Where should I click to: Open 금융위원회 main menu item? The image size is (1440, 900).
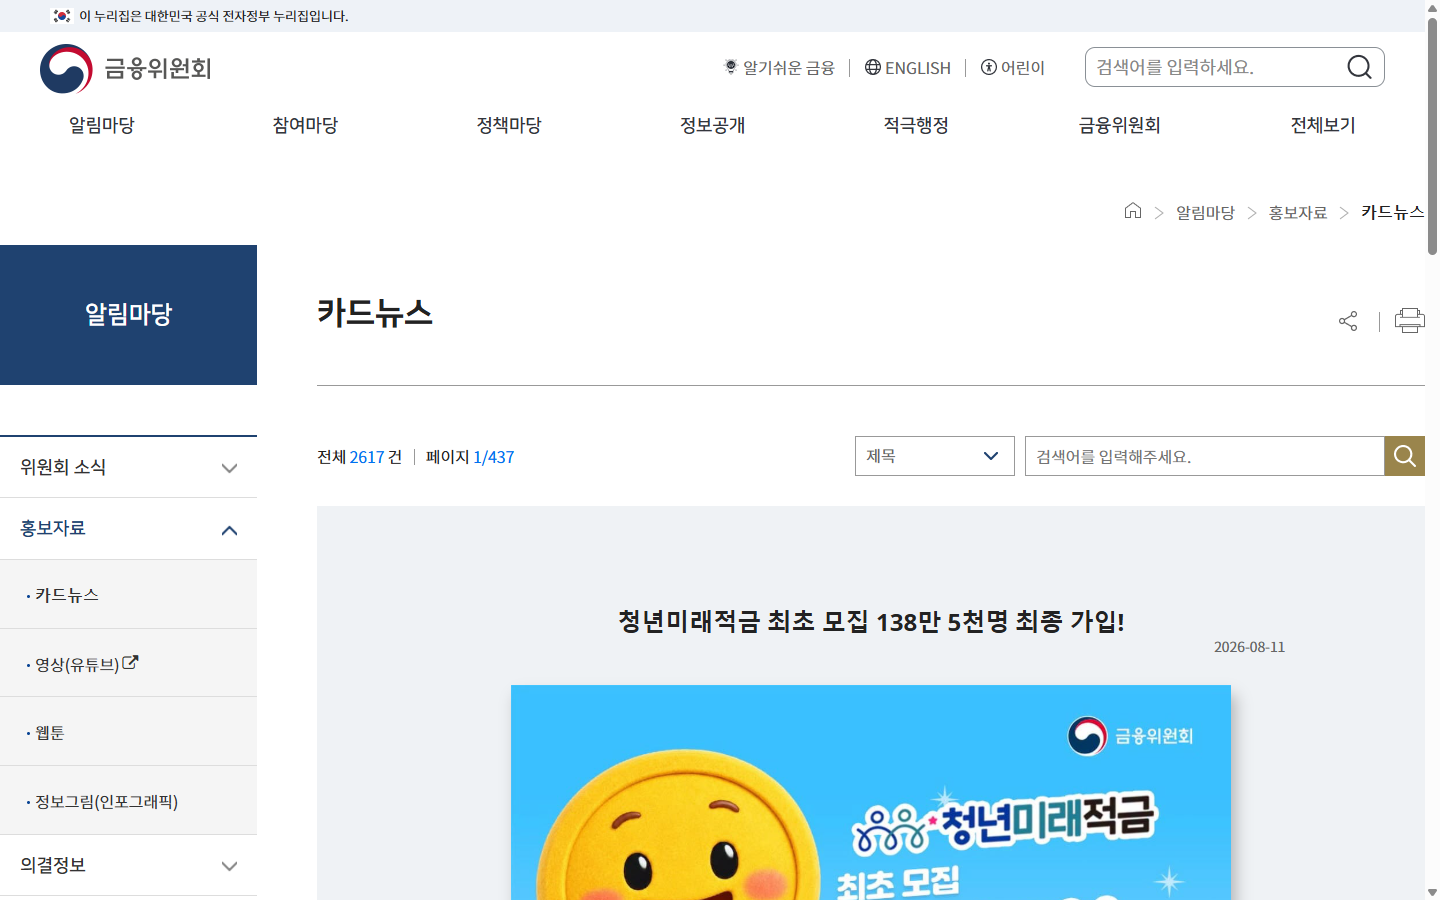[x=1119, y=125]
